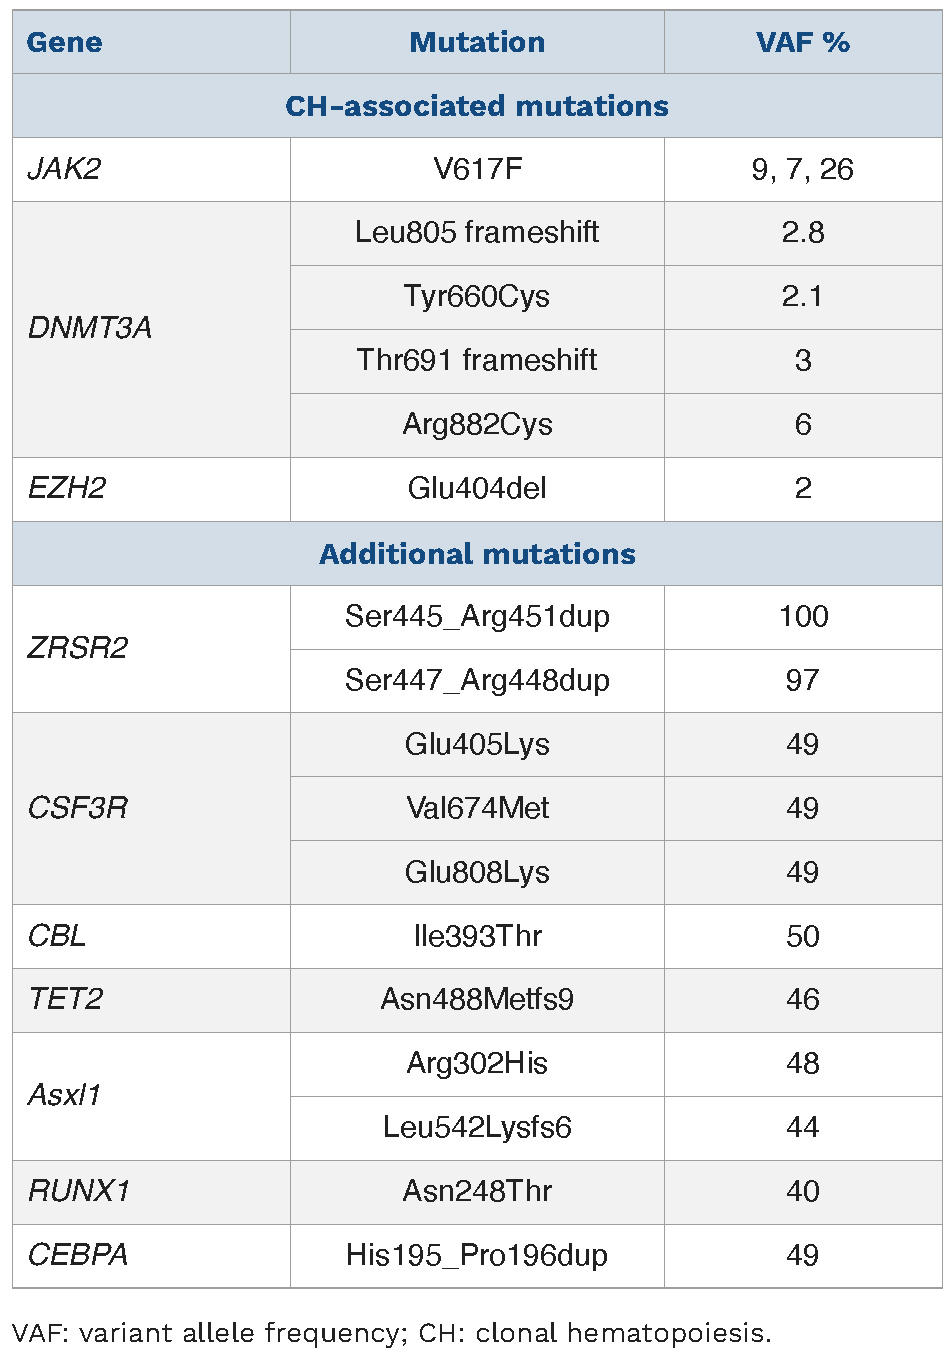Image resolution: width=952 pixels, height=1365 pixels.
Task: Select the Glu404del mutation cell
Action: click(x=477, y=488)
